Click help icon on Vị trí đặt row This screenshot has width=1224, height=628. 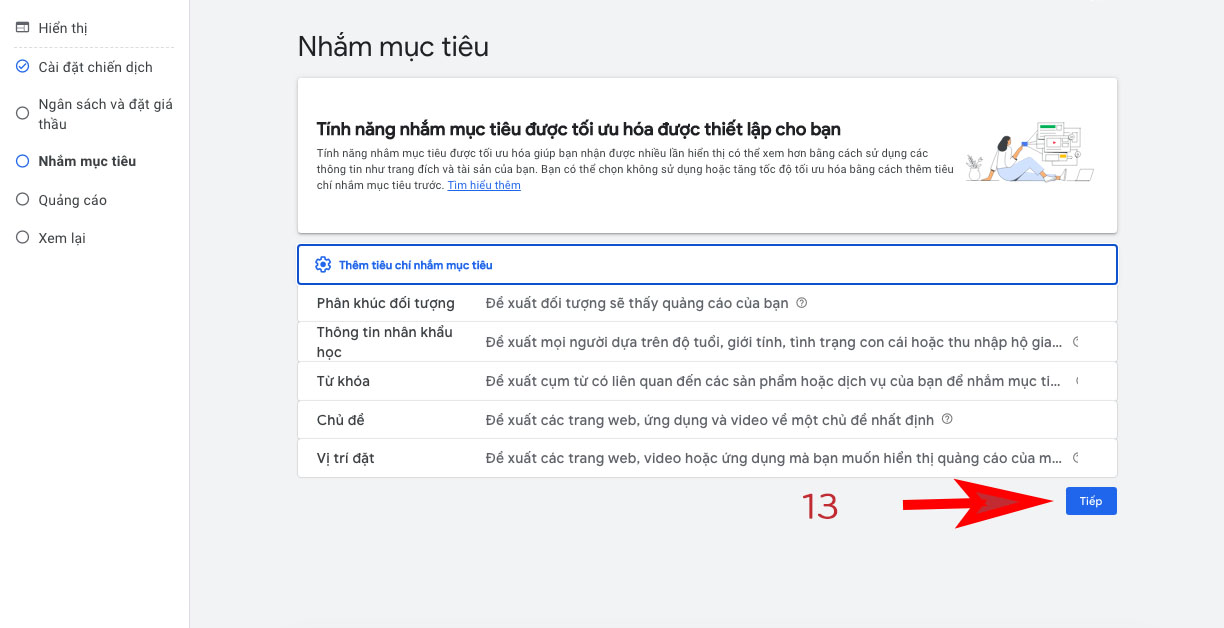pyautogui.click(x=1076, y=458)
